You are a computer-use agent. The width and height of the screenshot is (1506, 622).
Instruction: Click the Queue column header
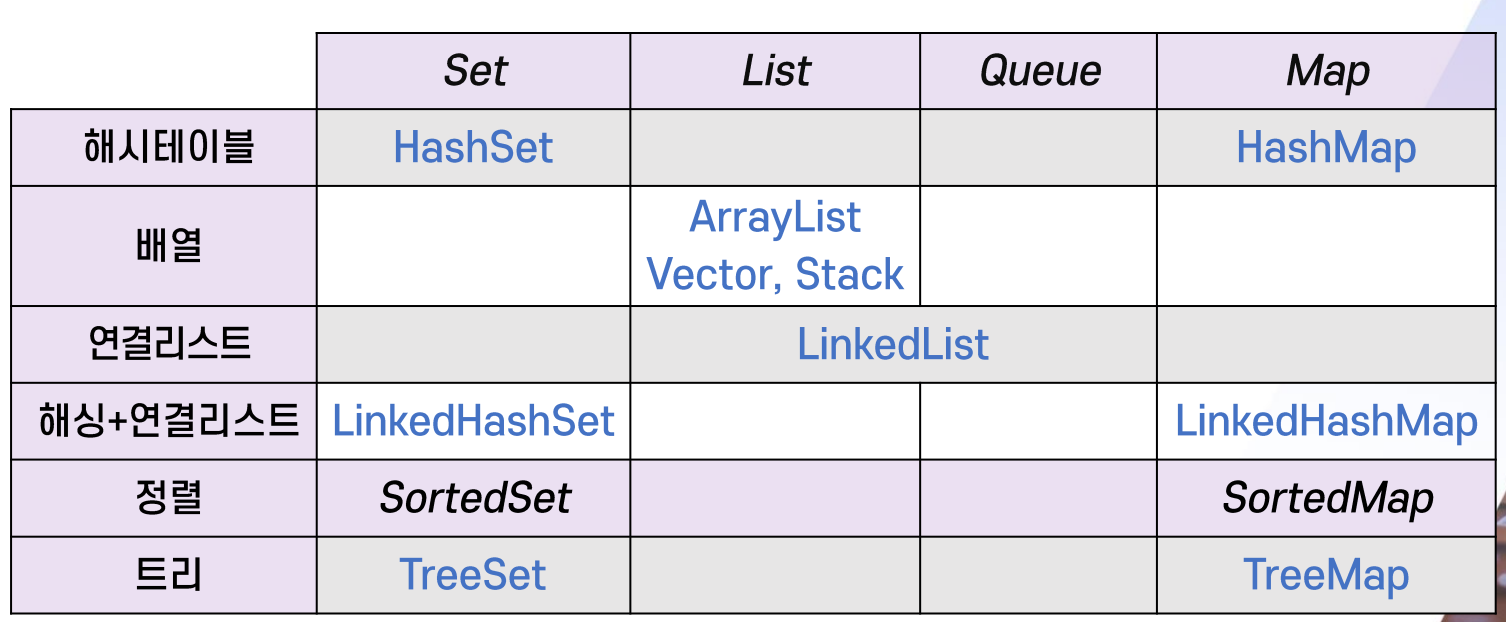[1040, 71]
